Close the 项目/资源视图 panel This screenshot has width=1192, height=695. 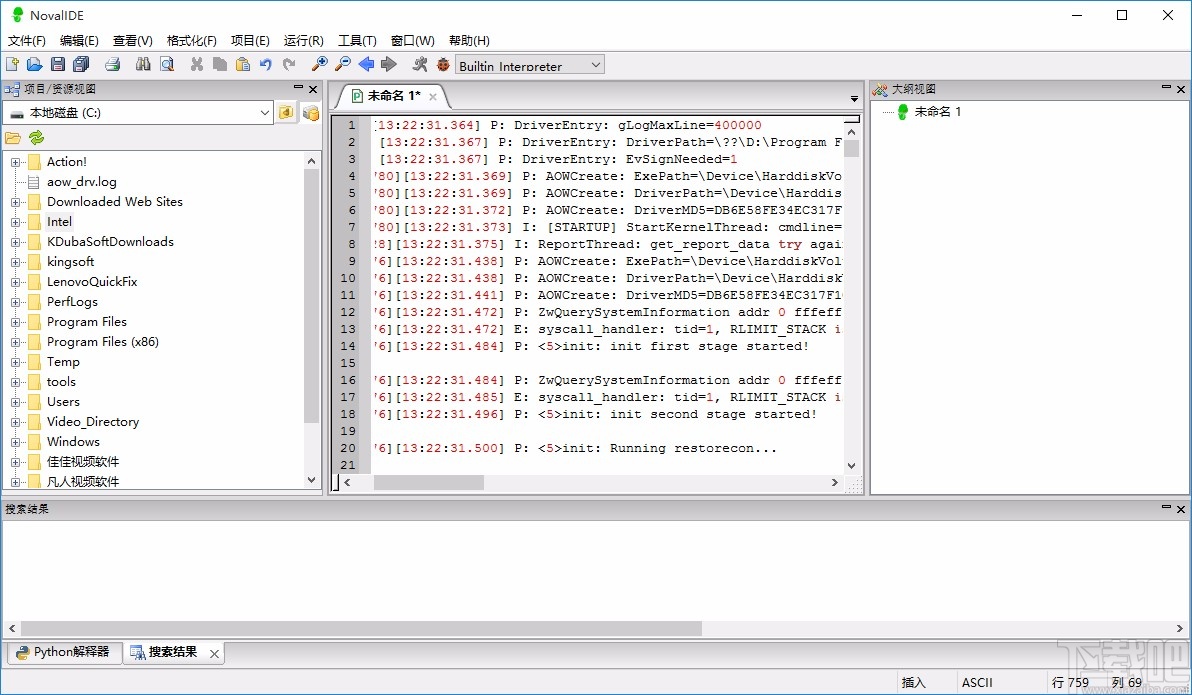pos(312,89)
